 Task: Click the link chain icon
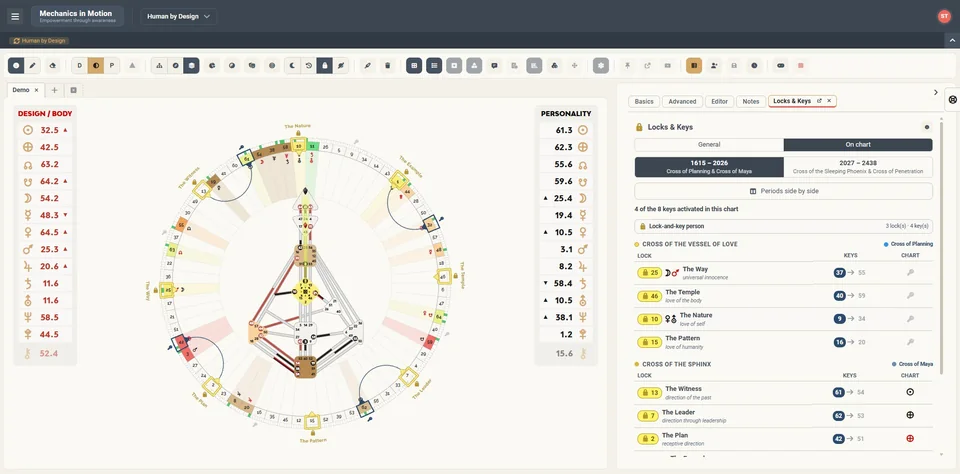click(x=781, y=66)
